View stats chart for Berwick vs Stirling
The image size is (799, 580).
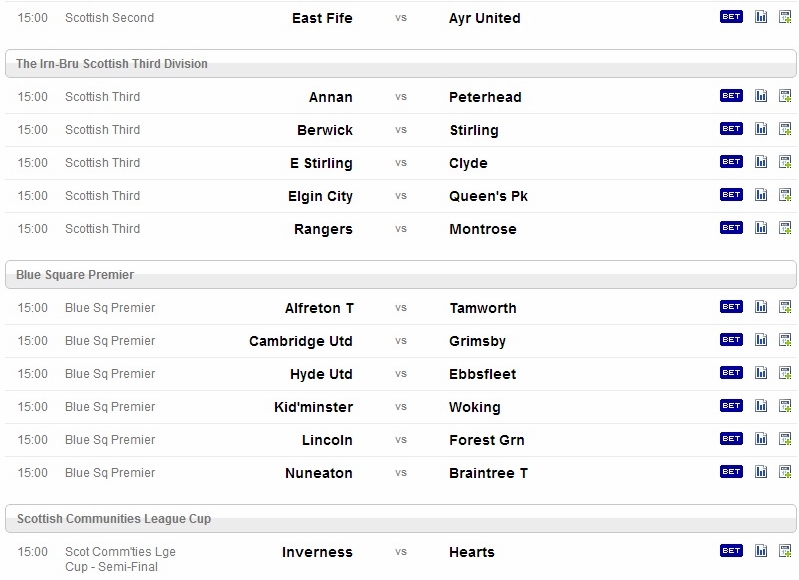pos(761,129)
